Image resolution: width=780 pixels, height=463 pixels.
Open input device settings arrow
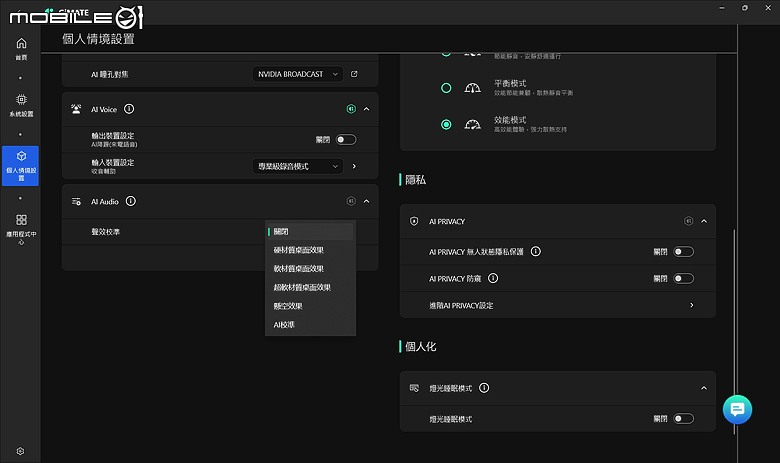354,166
